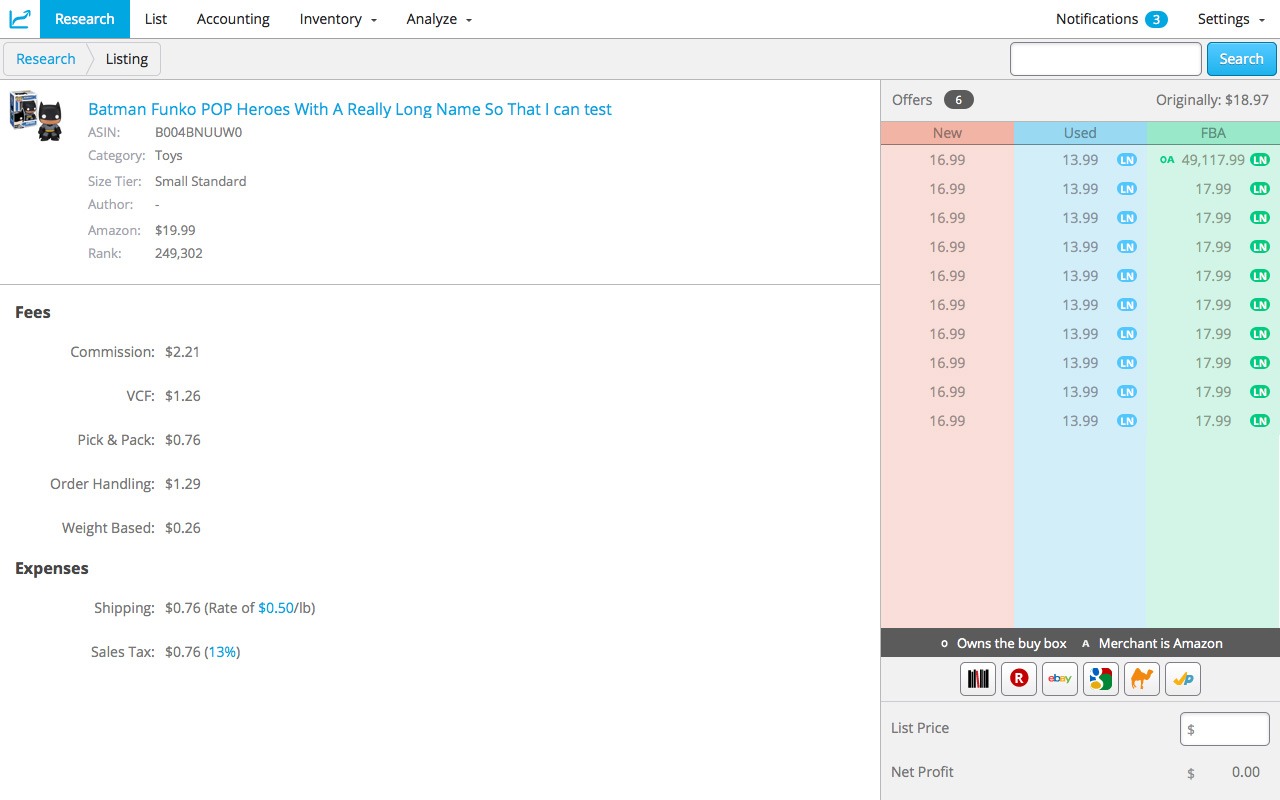
Task: Click the Order Handling fee $1.29
Action: click(x=183, y=484)
